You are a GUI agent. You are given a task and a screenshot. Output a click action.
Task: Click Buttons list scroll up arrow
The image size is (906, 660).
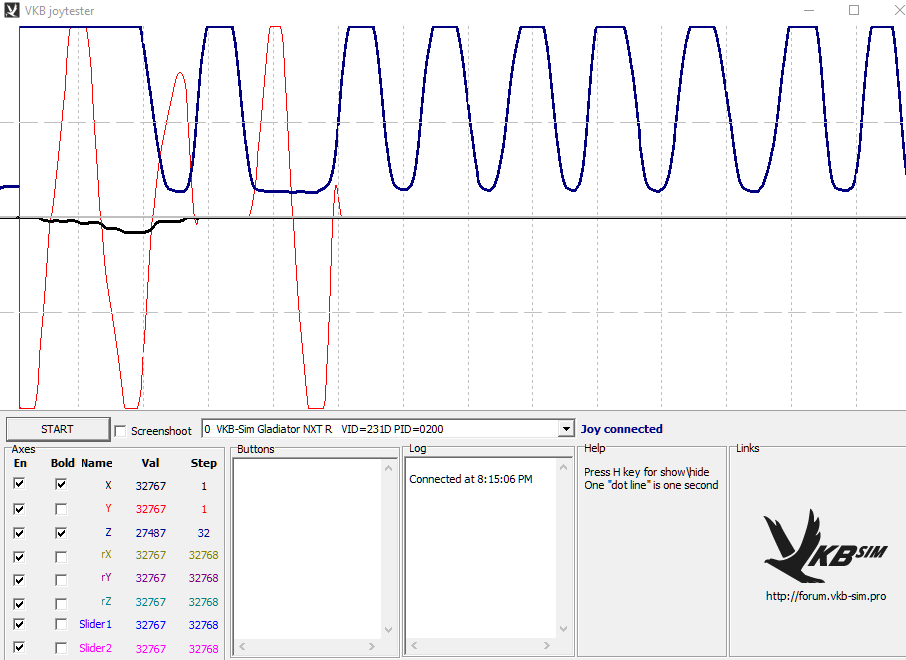[388, 468]
